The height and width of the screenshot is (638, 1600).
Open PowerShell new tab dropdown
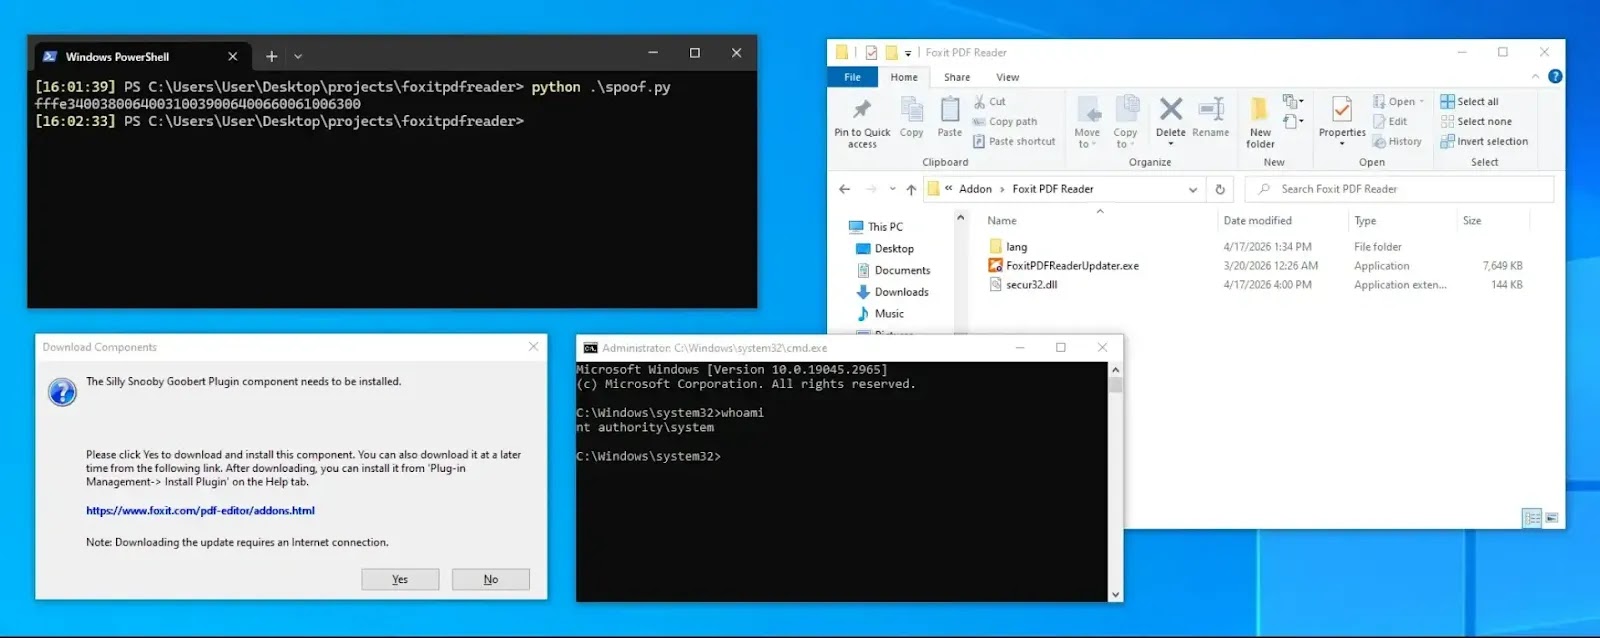click(298, 57)
